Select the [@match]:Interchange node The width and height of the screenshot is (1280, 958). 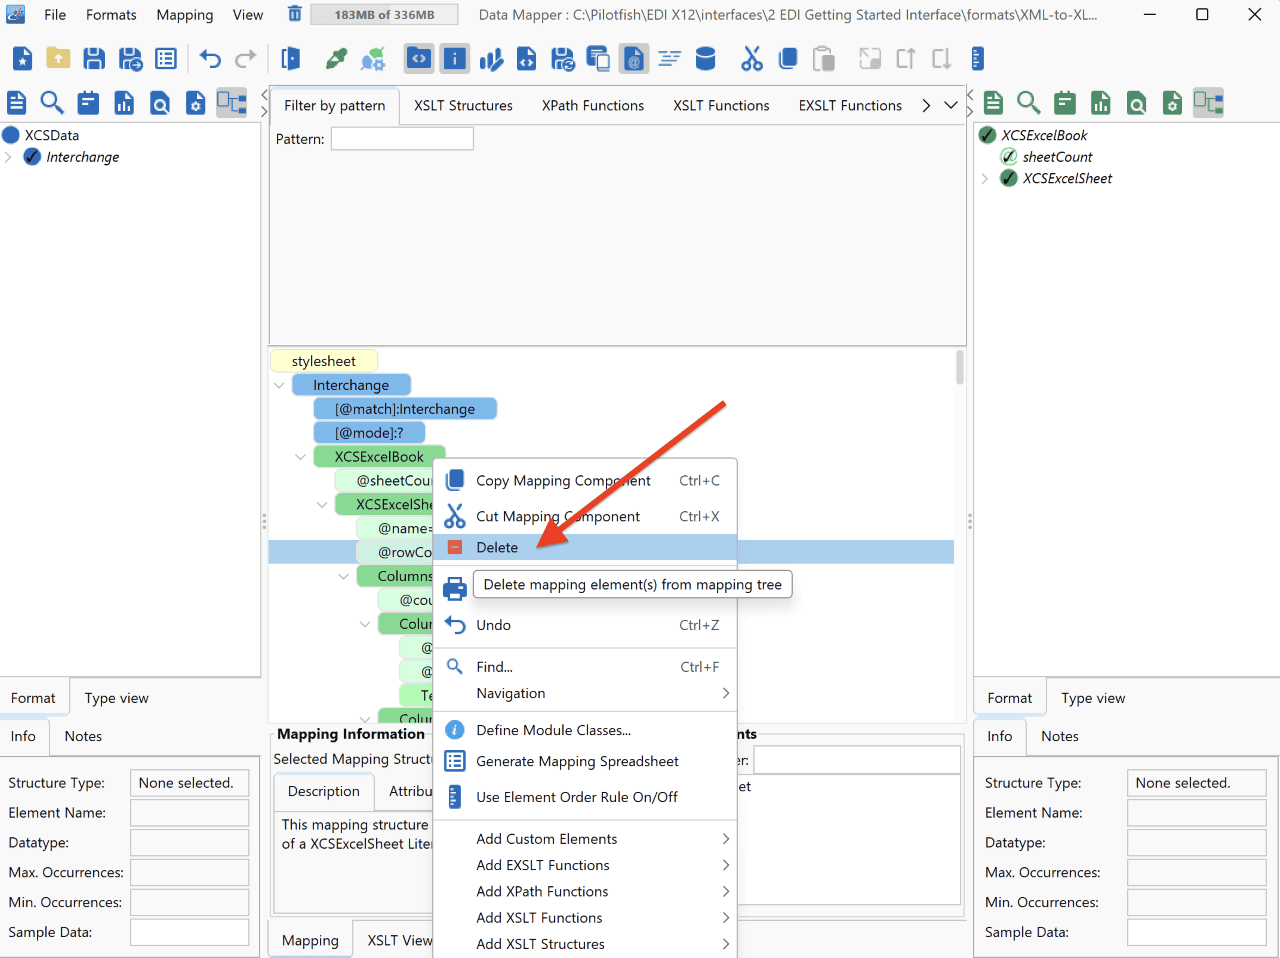coord(405,409)
